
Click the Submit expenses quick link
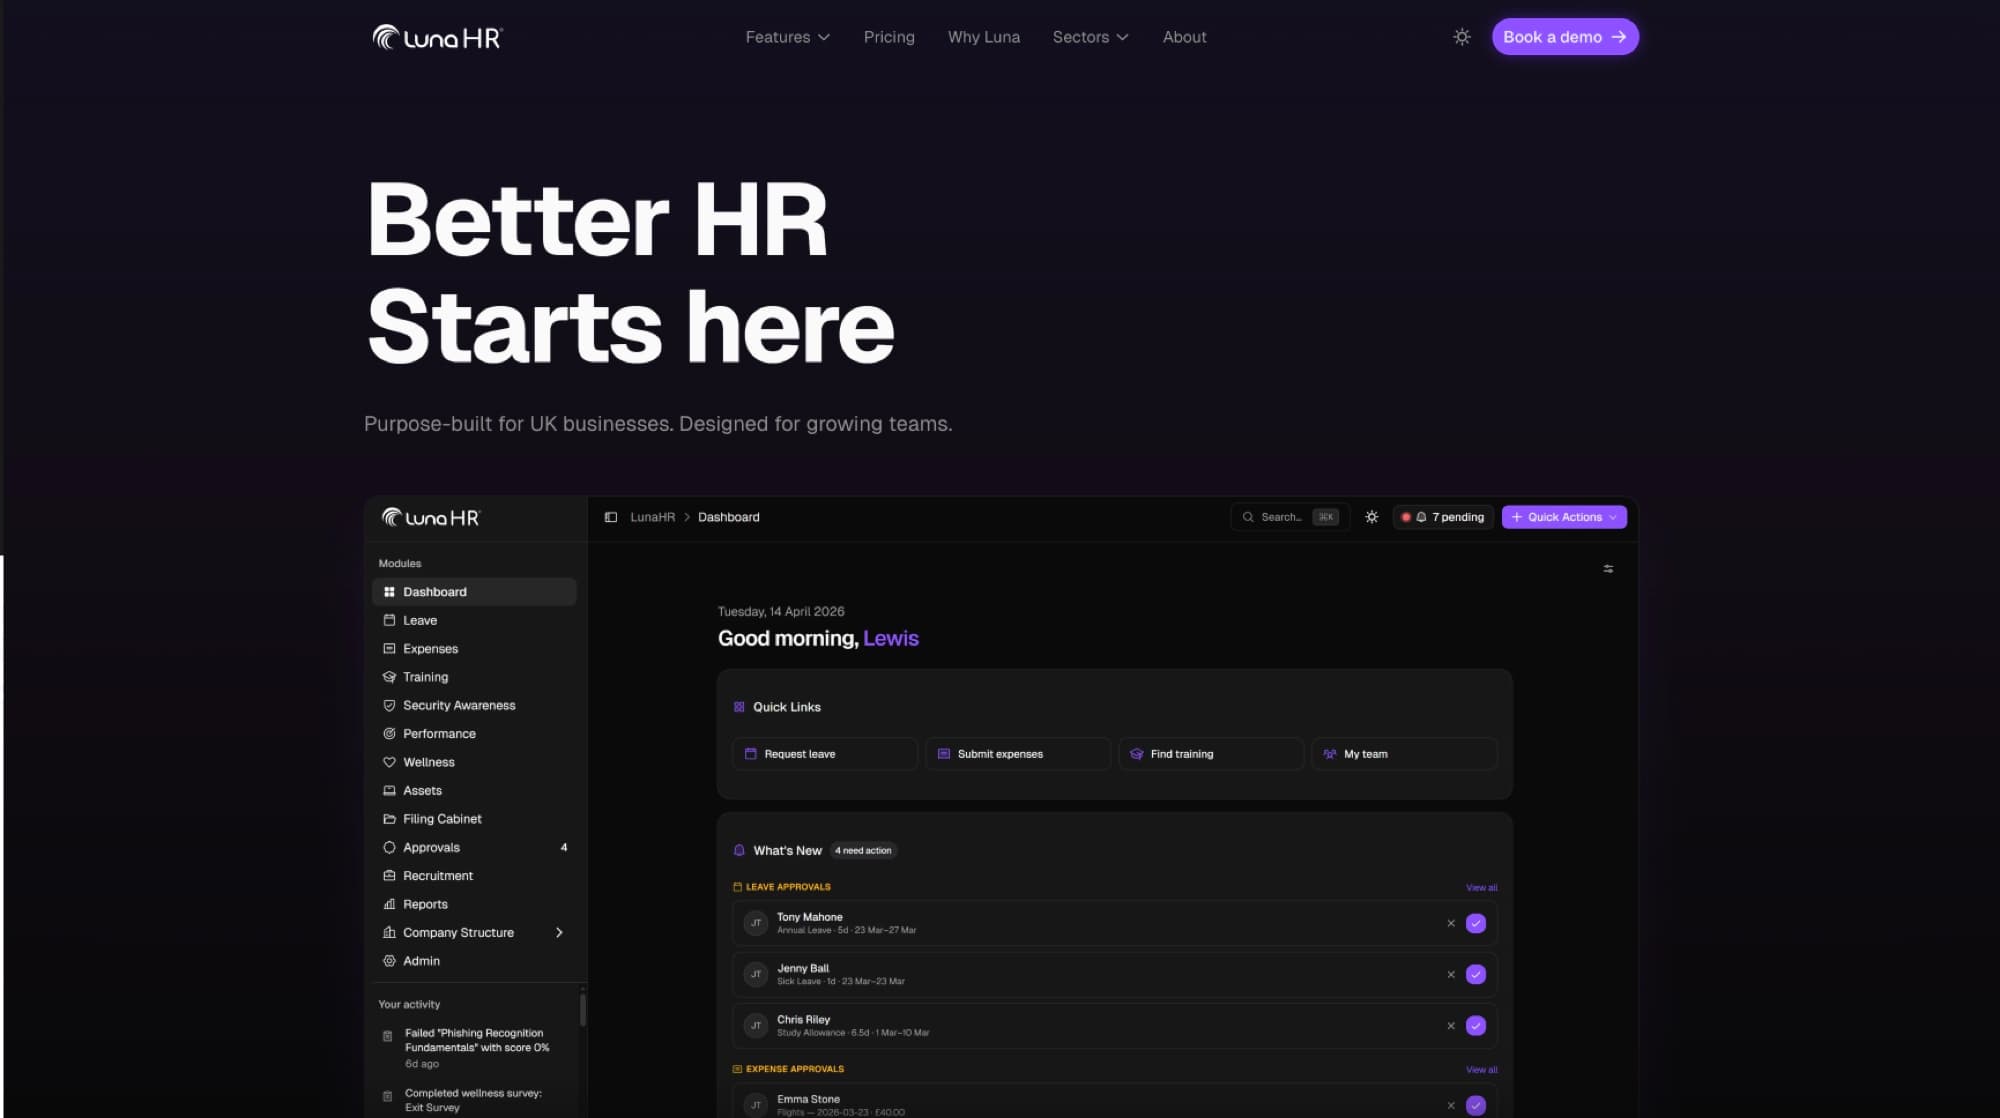pyautogui.click(x=1017, y=754)
